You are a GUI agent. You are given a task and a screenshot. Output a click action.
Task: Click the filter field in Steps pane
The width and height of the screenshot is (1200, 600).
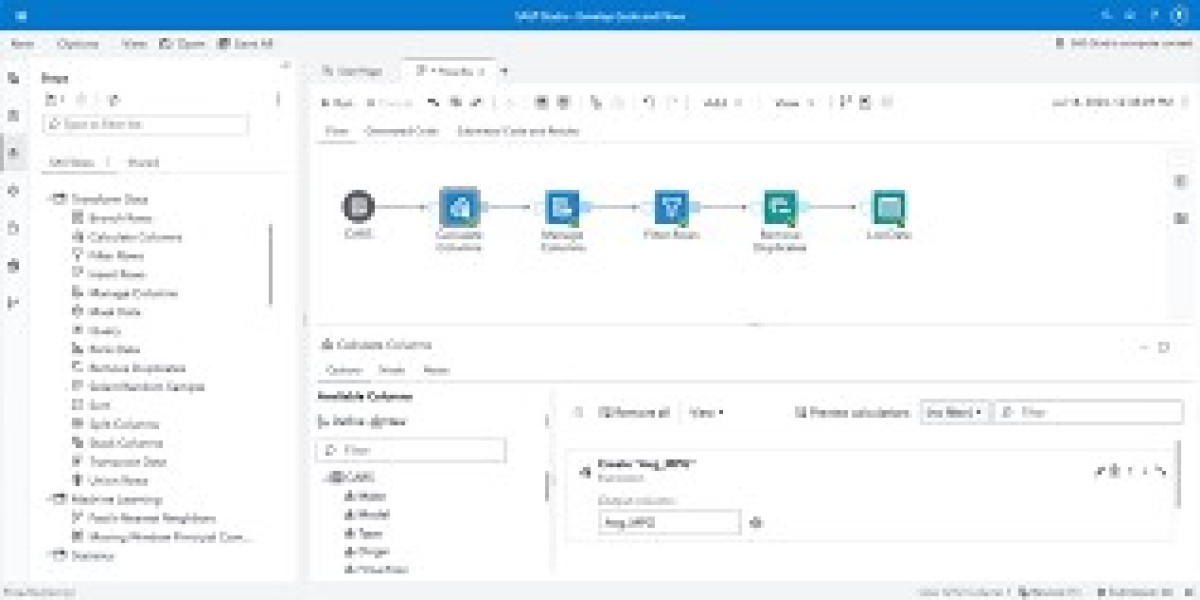coord(145,125)
